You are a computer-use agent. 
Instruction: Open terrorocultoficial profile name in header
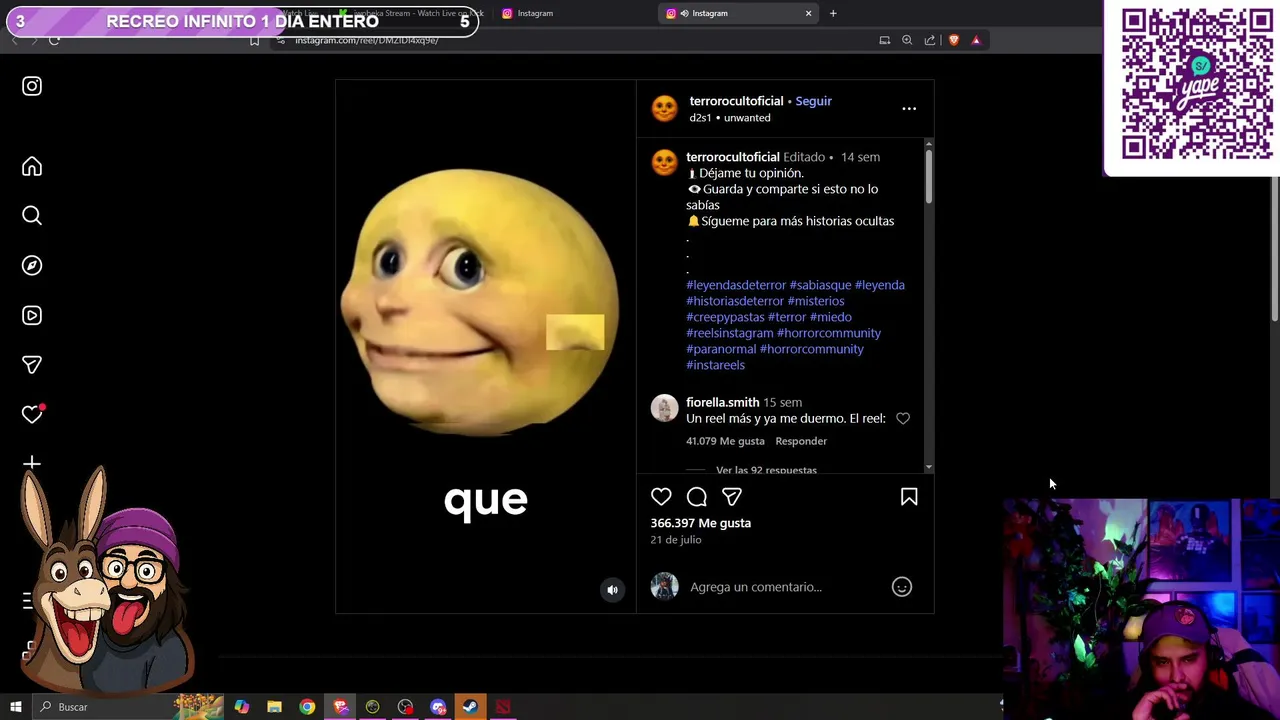(x=736, y=101)
